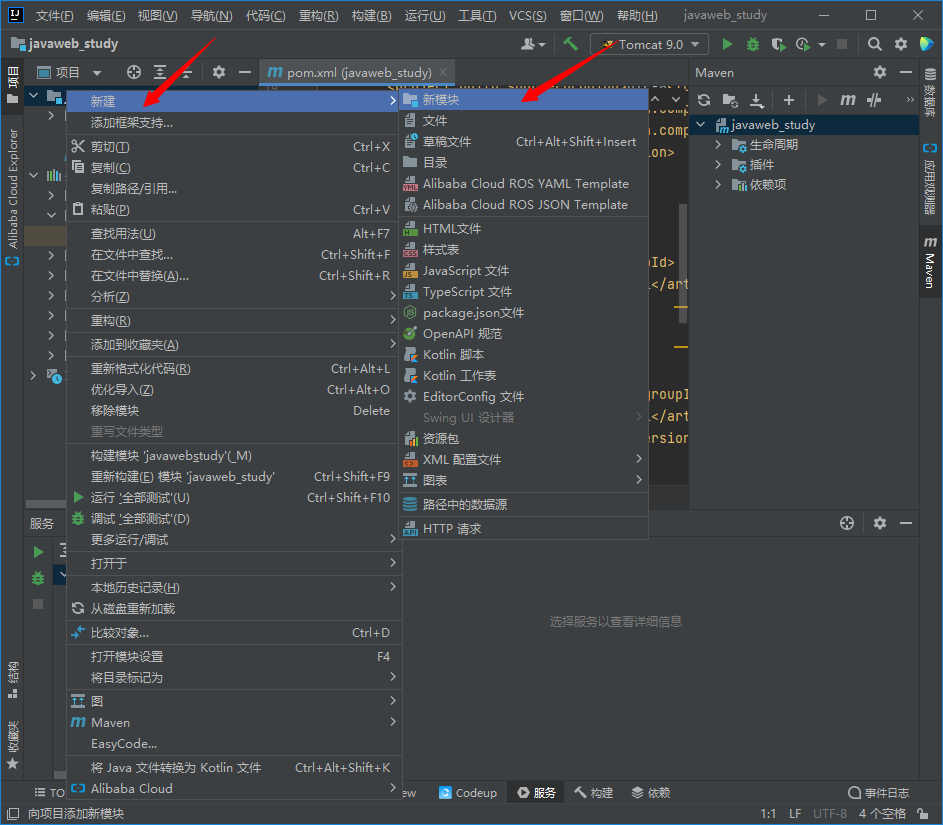Viewport: 943px width, 825px height.
Task: Click the Services panel green run icon
Action: (x=38, y=552)
